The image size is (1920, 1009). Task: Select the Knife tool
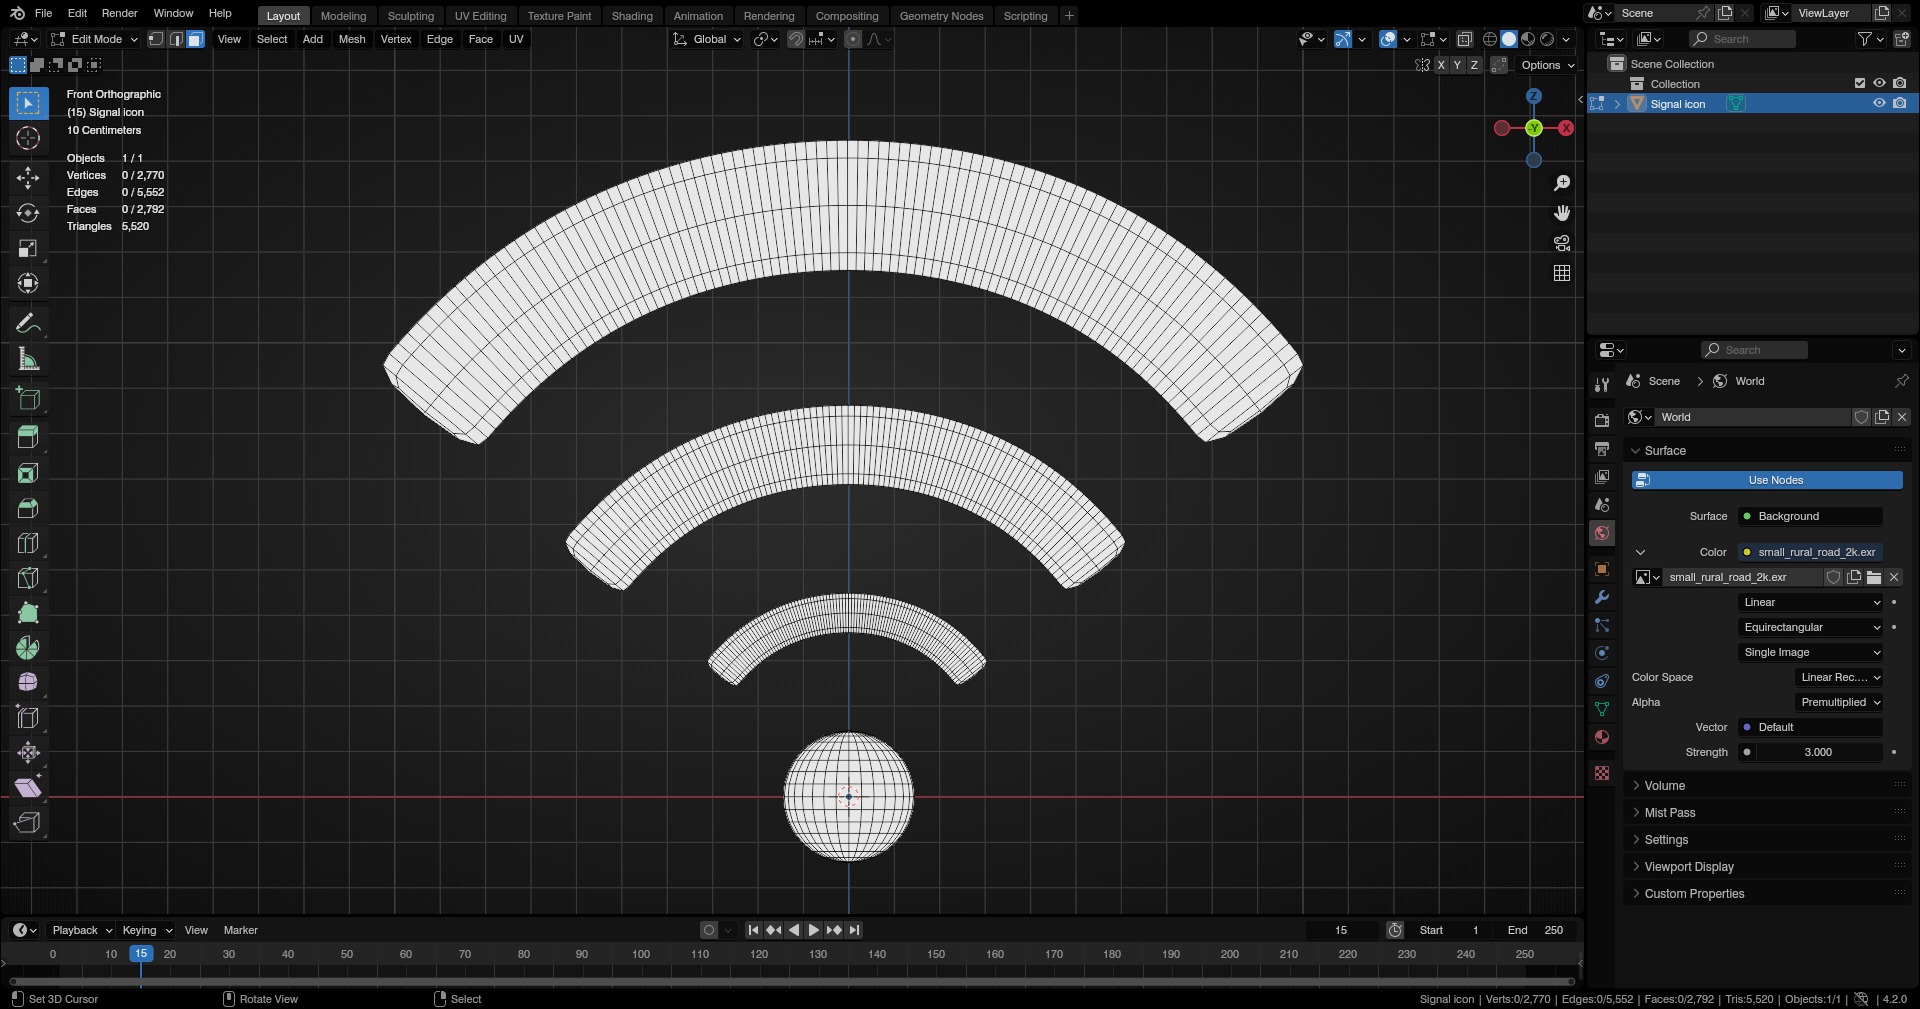[28, 578]
